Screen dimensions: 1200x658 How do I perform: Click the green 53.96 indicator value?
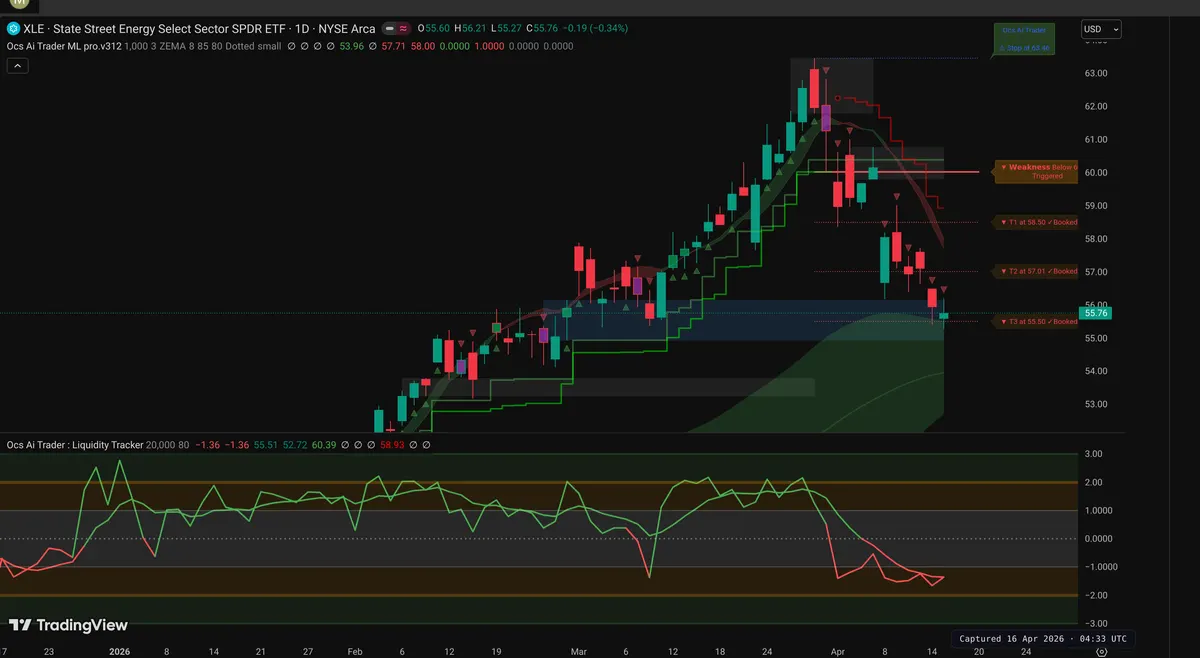pyautogui.click(x=352, y=46)
